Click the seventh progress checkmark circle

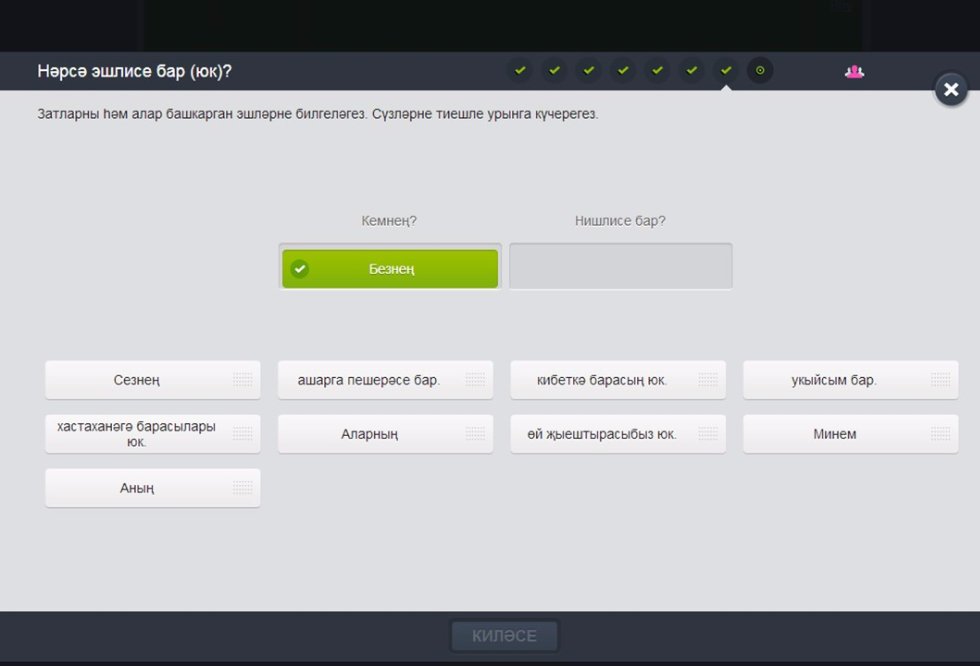point(726,71)
